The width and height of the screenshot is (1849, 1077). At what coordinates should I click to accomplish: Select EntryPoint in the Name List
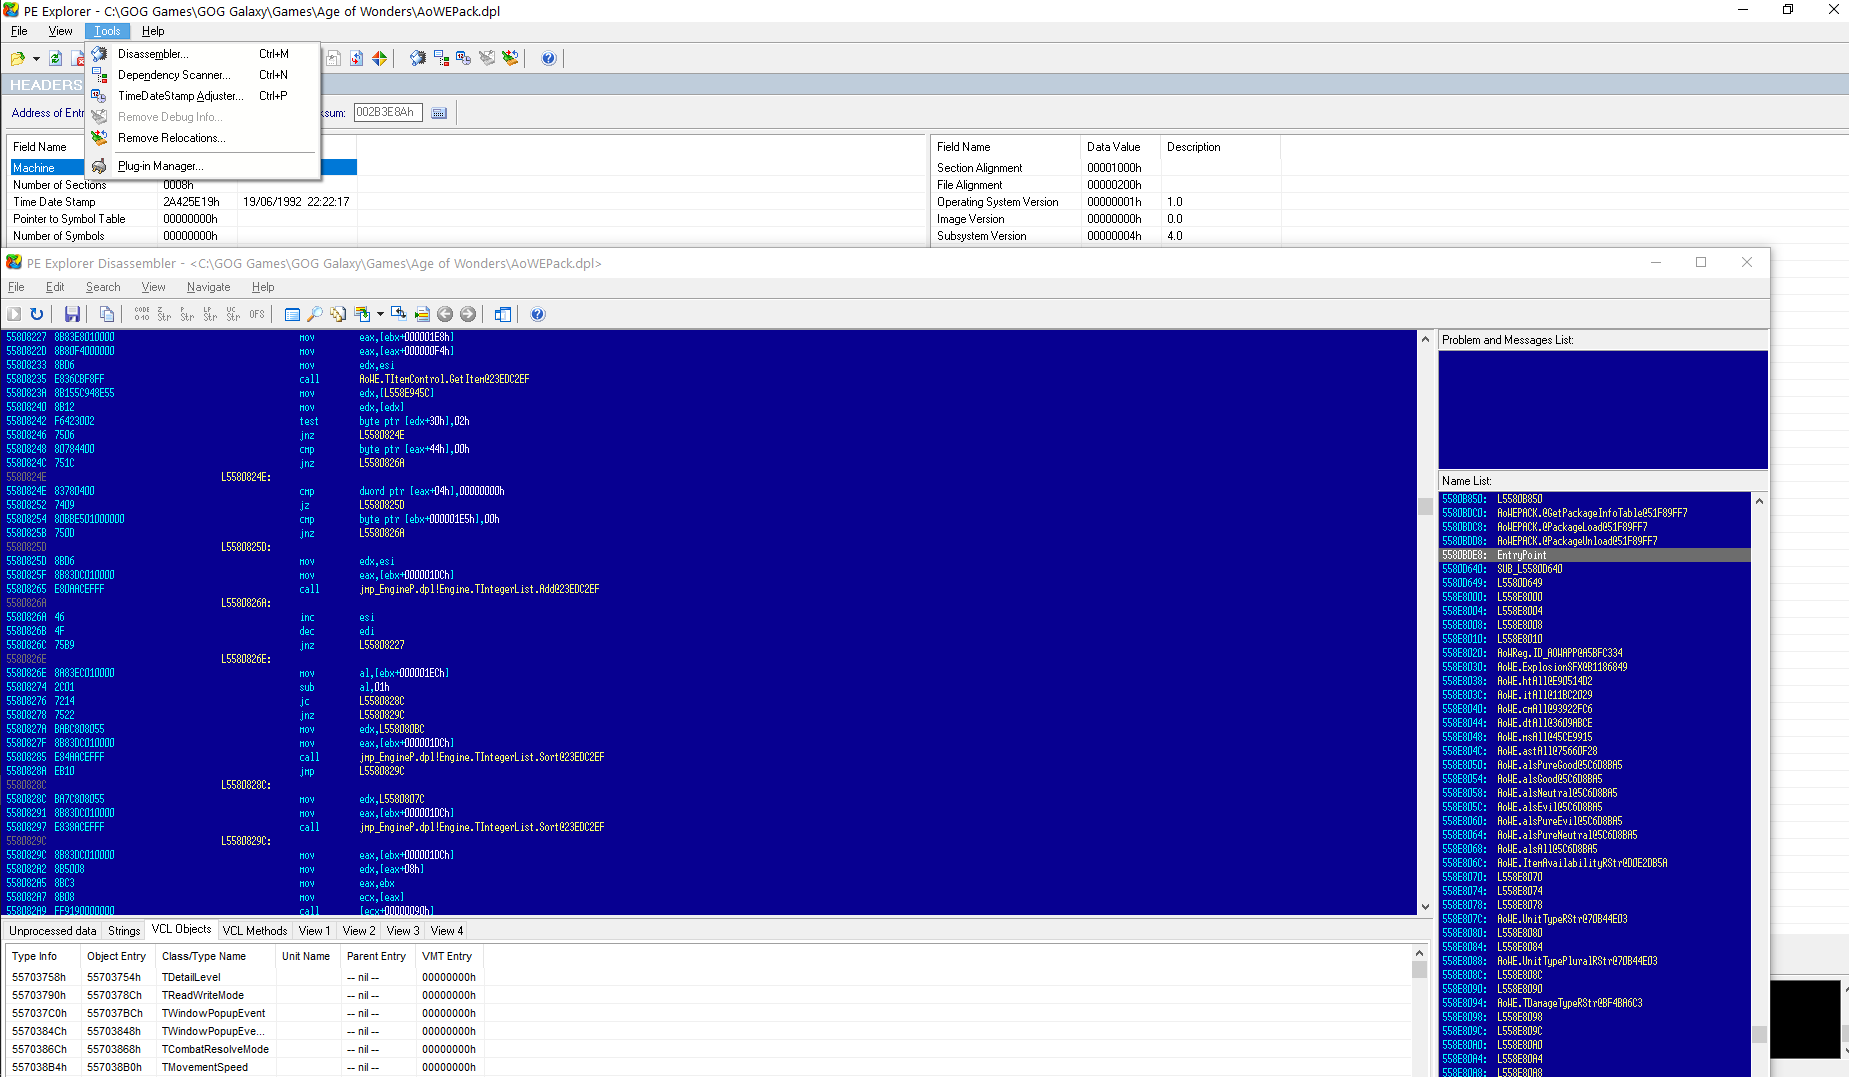click(1596, 555)
